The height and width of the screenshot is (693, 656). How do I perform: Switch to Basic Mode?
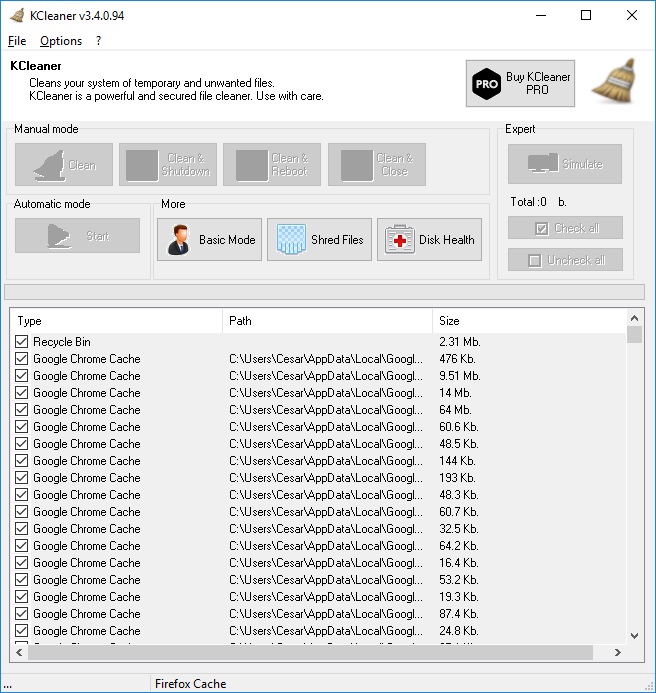(x=210, y=240)
